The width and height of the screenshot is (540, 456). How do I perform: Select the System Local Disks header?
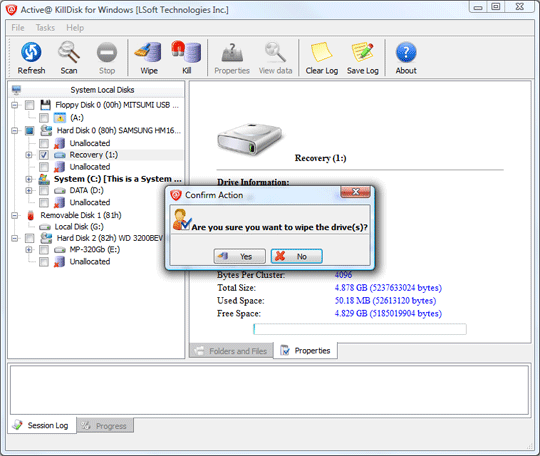96,90
